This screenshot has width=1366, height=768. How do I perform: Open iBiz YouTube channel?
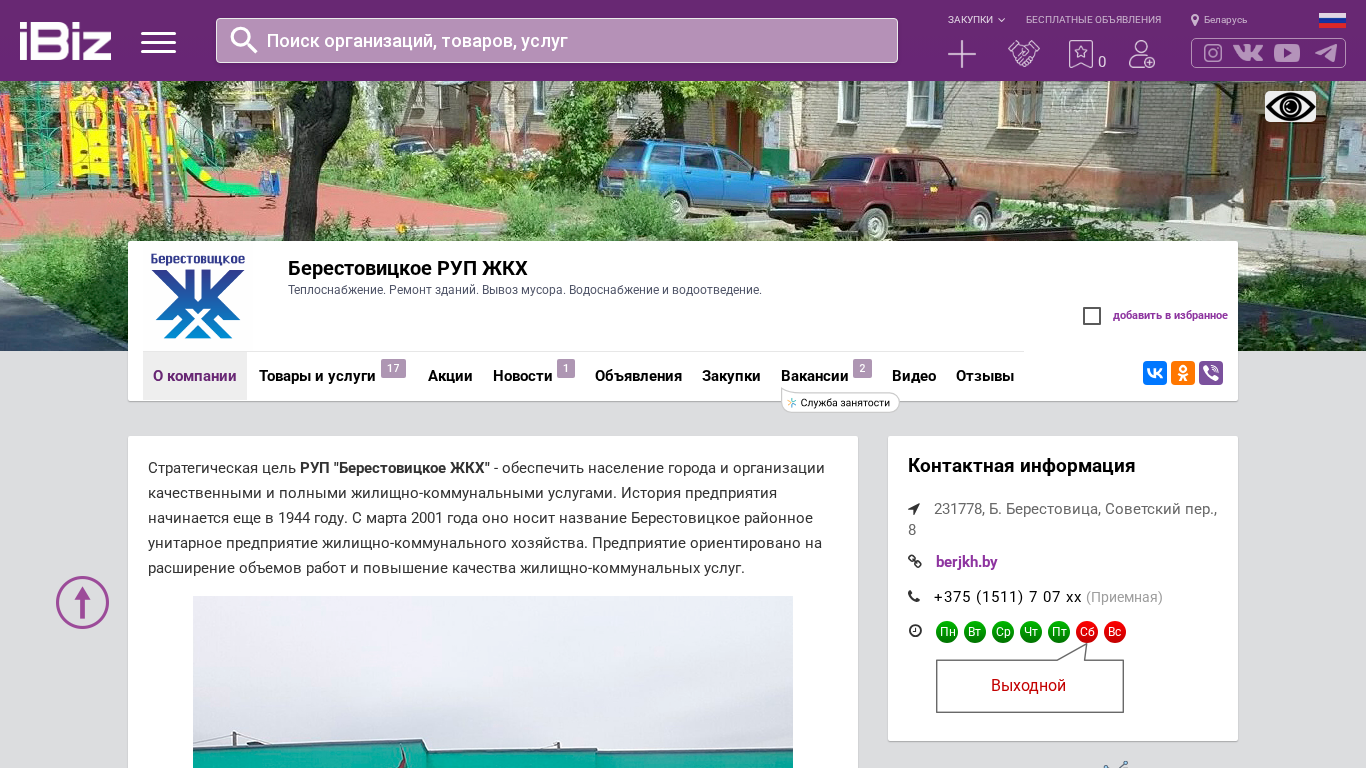point(1287,53)
